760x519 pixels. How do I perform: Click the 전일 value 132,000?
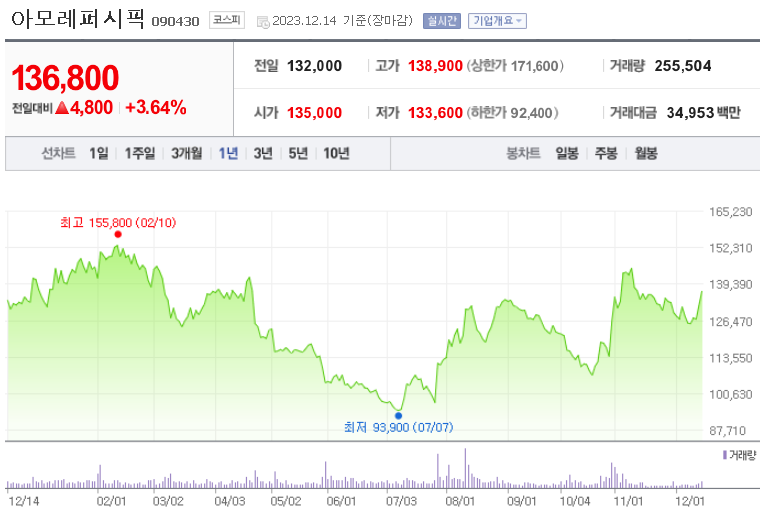(315, 66)
